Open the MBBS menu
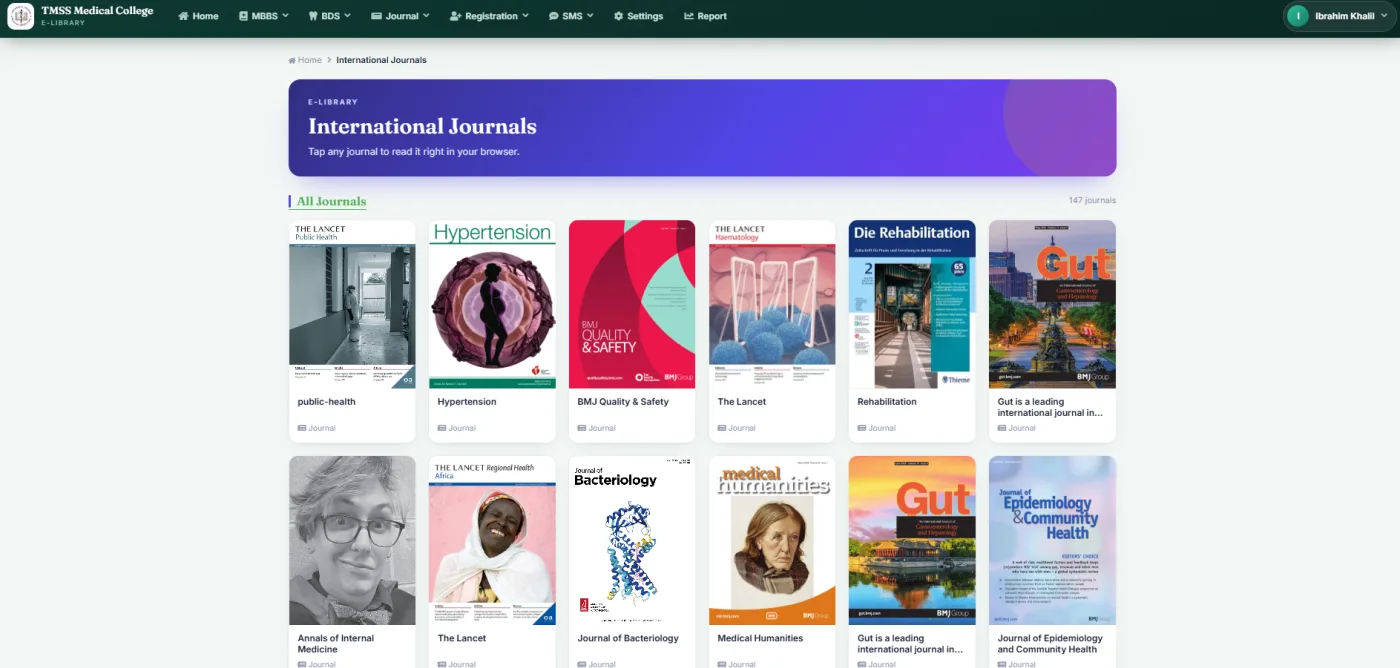Viewport: 1400px width, 668px height. 264,16
